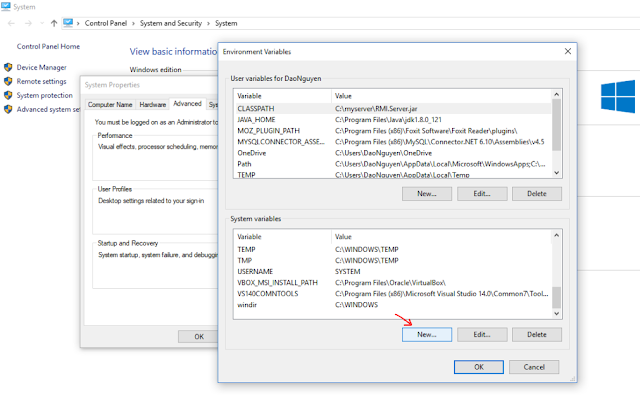640x395 pixels.
Task: Select the windir system variable
Action: click(393, 305)
